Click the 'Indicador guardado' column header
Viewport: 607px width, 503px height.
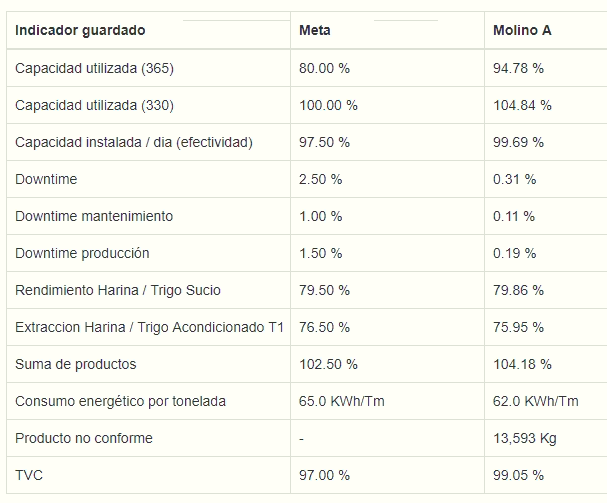coord(80,30)
